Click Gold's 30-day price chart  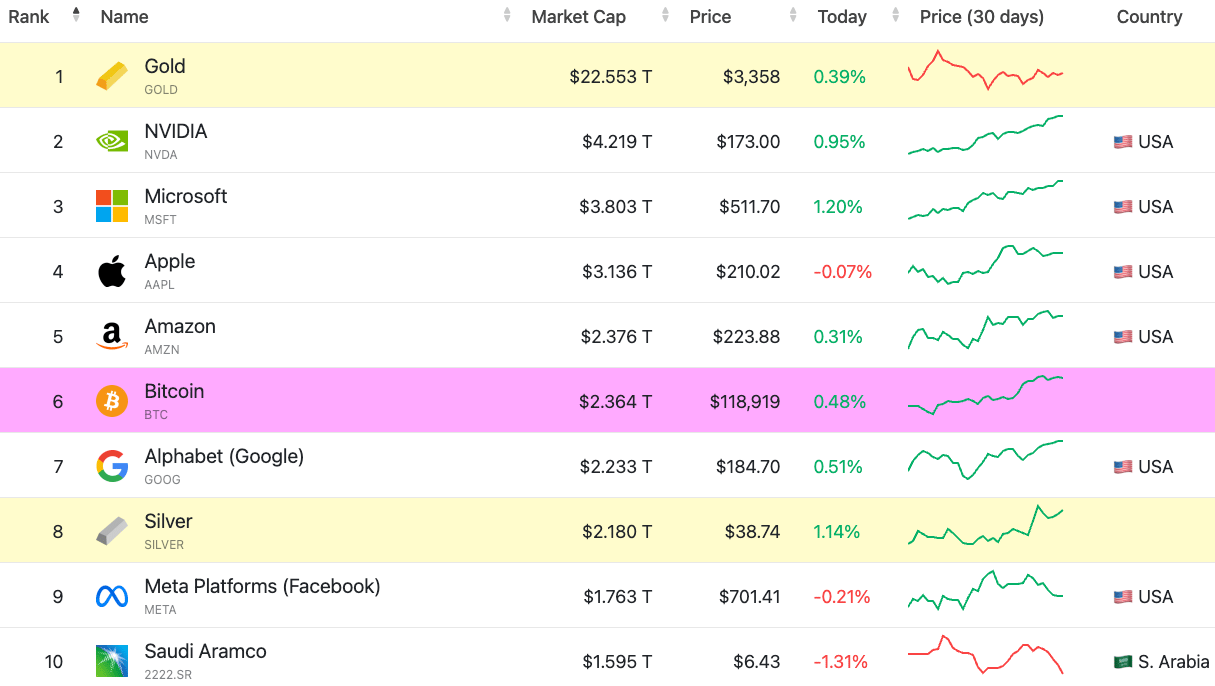[985, 70]
